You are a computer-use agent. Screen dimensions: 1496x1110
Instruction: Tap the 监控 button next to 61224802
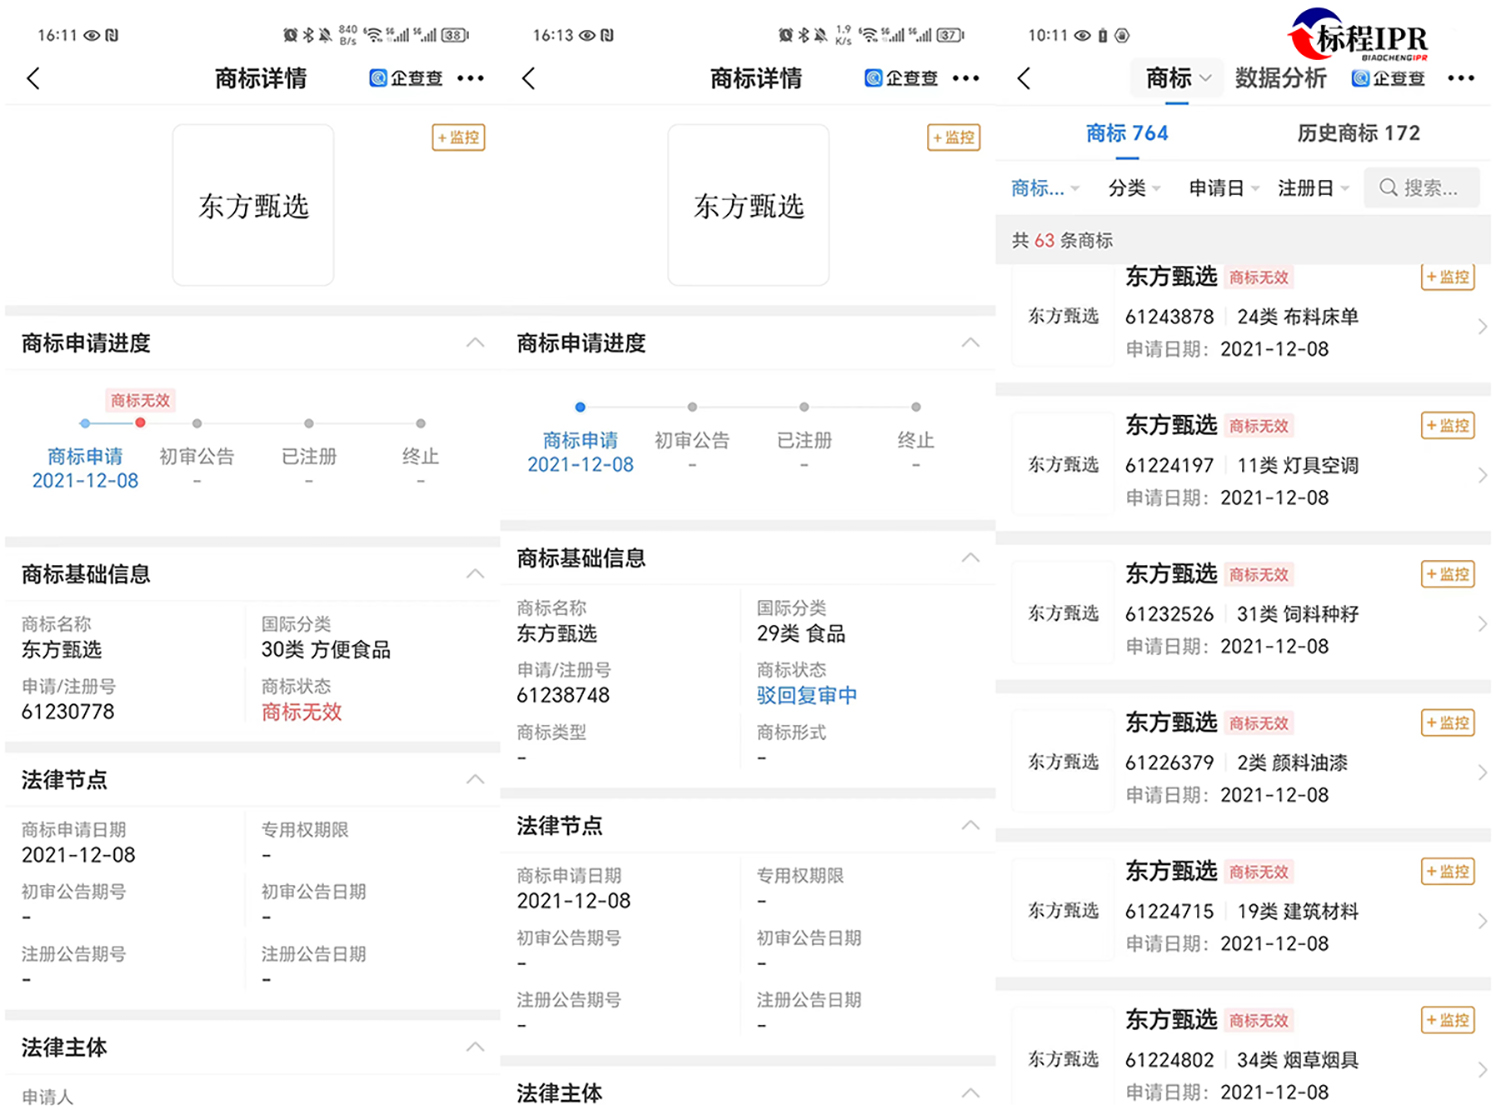1448,1020
